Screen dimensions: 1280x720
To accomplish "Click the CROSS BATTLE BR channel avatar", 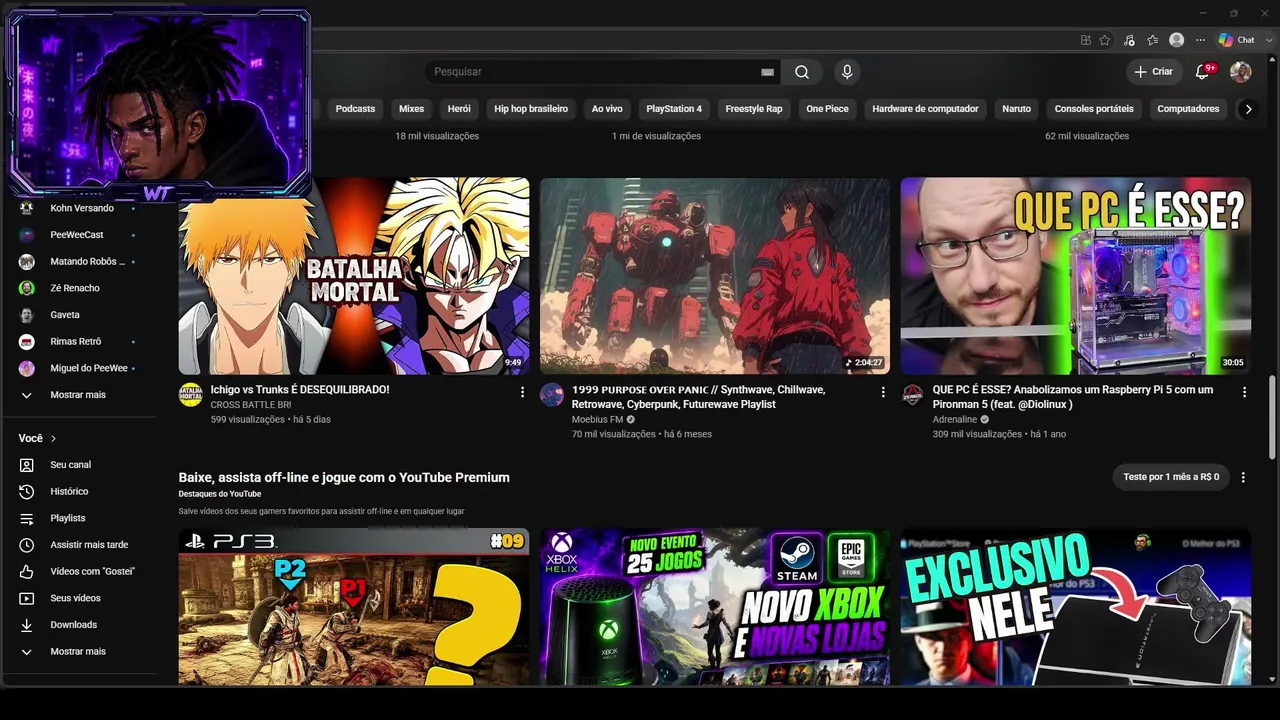I will coord(190,394).
